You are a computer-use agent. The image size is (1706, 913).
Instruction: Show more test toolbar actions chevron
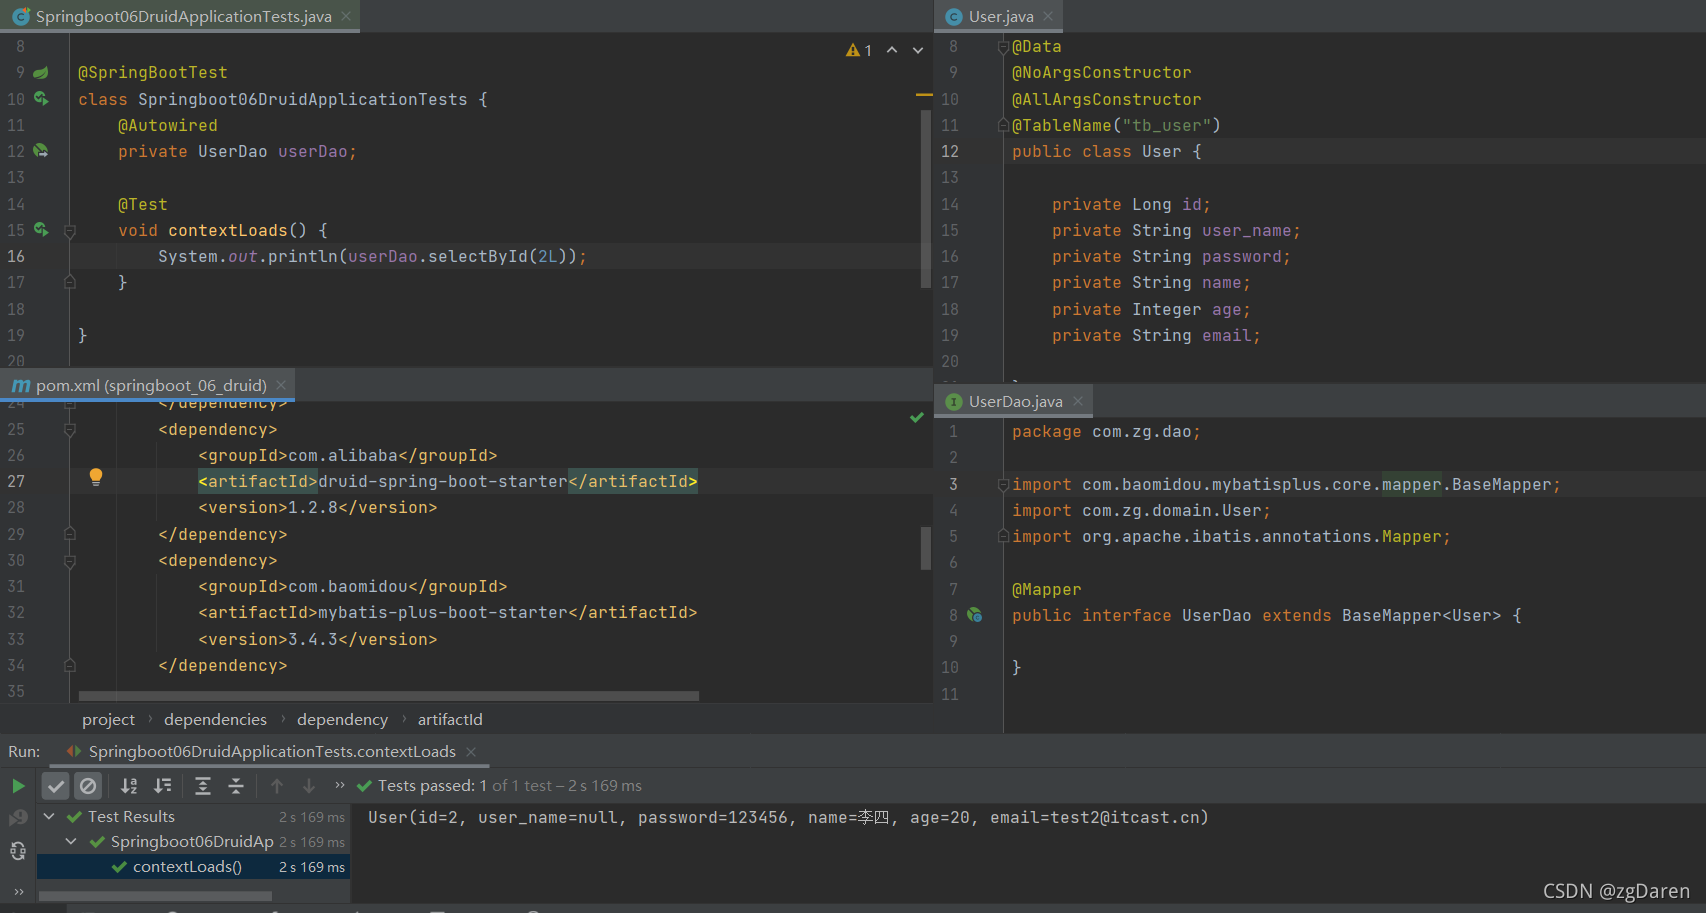[340, 785]
